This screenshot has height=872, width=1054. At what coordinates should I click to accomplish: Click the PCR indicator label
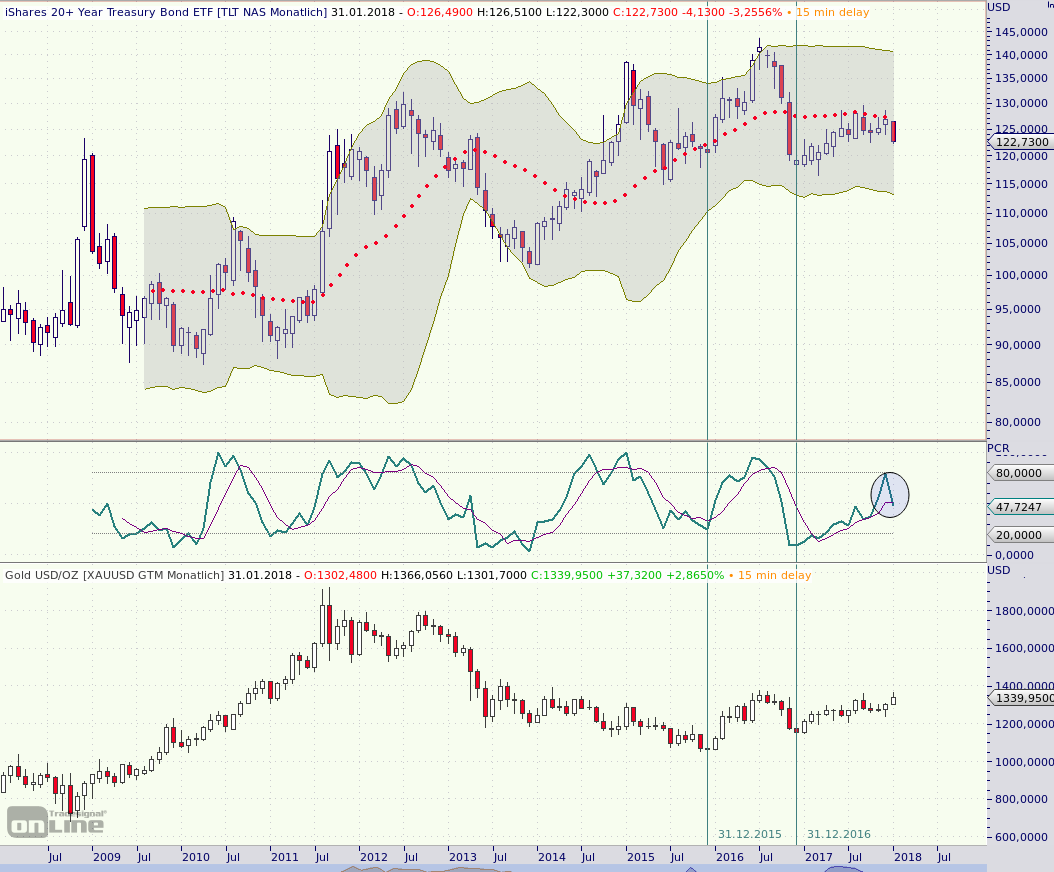pos(998,448)
